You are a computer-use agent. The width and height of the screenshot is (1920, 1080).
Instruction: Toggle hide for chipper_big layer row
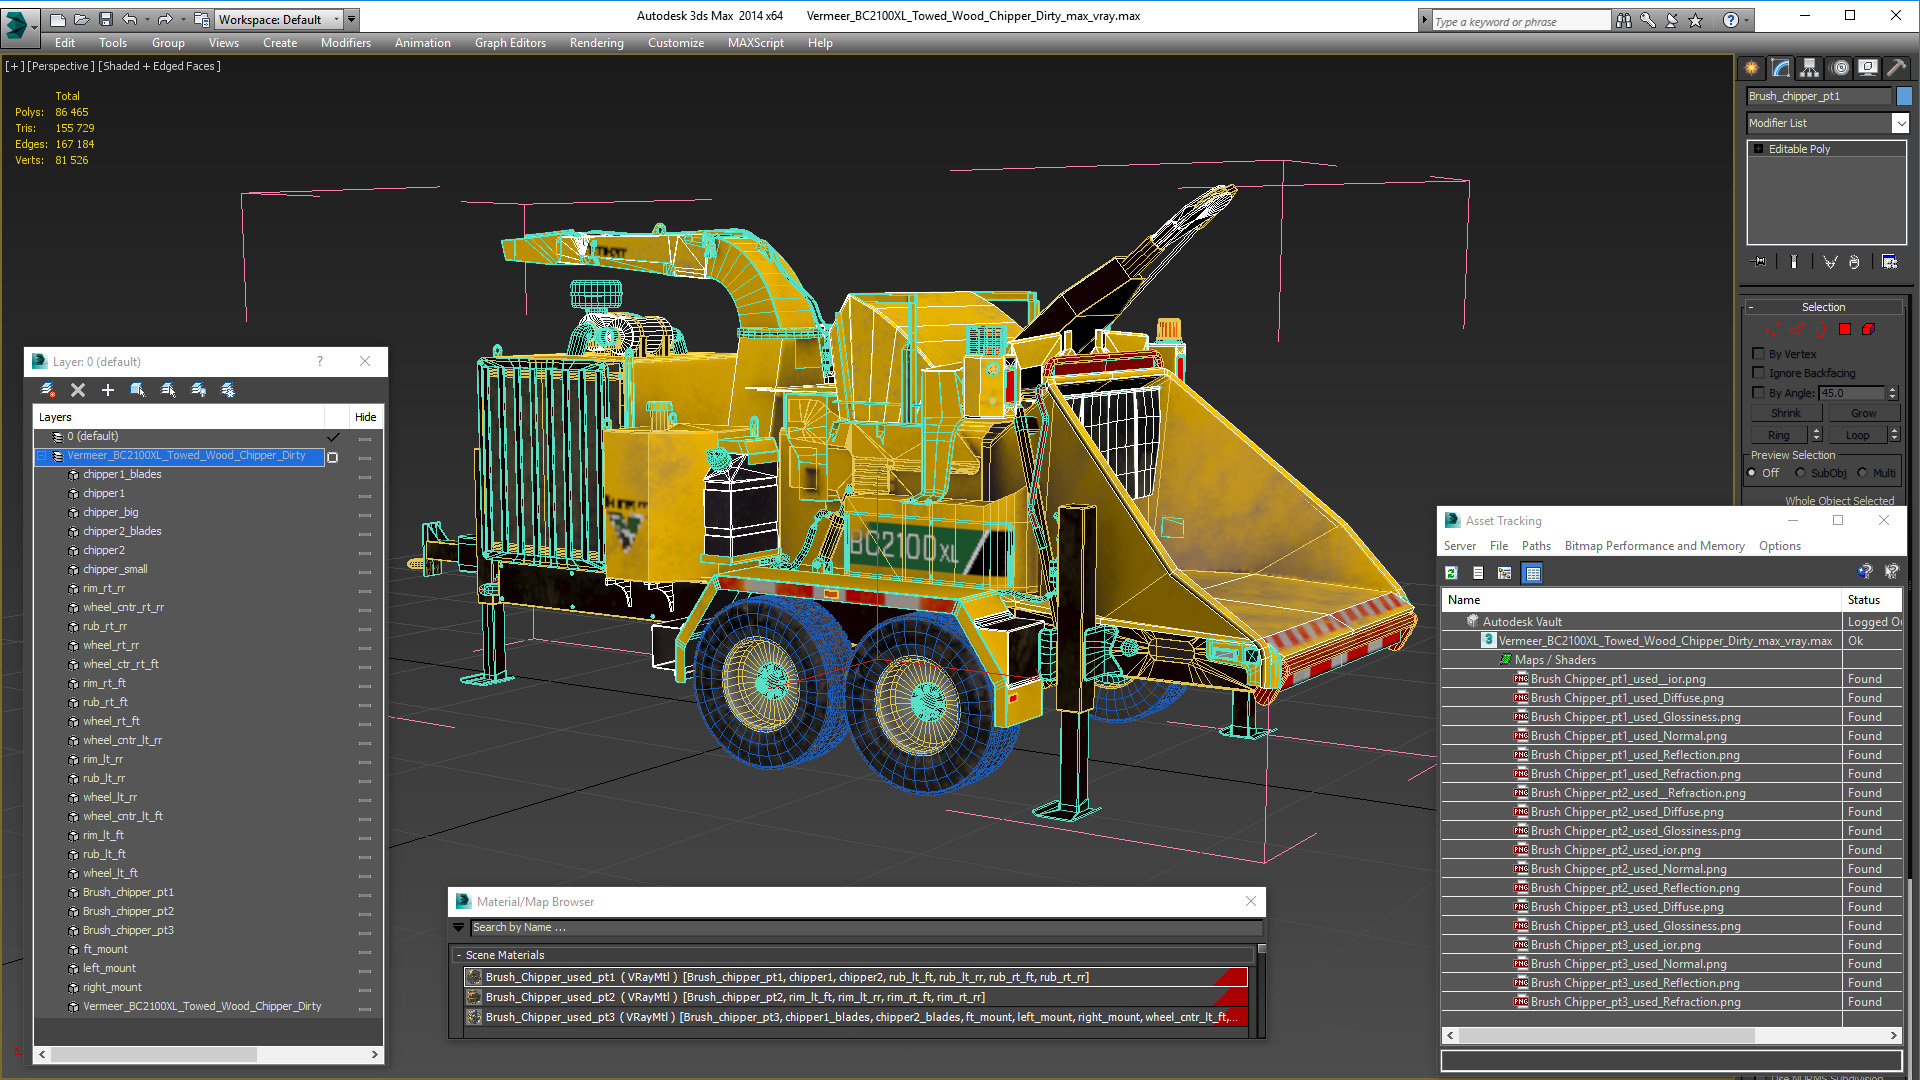pos(365,514)
